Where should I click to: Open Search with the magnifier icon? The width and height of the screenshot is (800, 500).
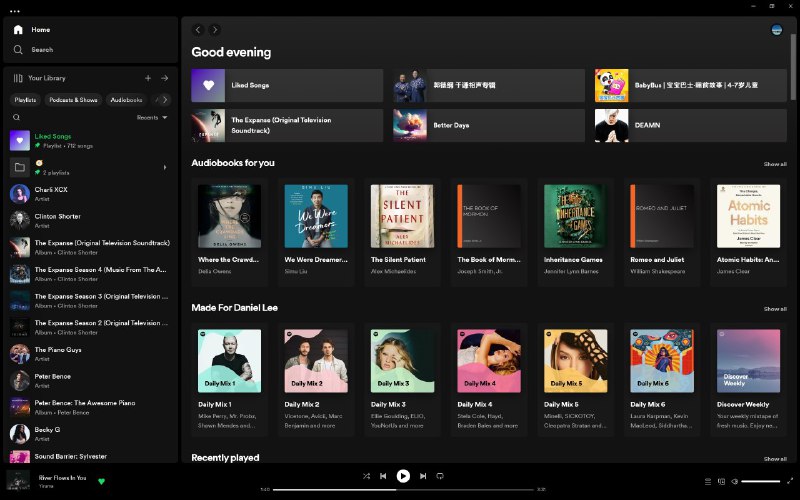(18, 49)
